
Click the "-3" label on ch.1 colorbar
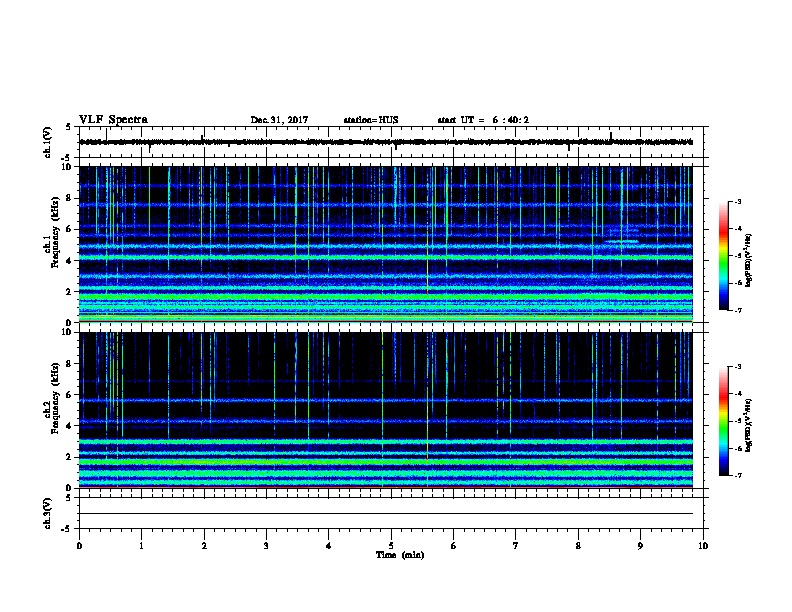click(x=737, y=202)
